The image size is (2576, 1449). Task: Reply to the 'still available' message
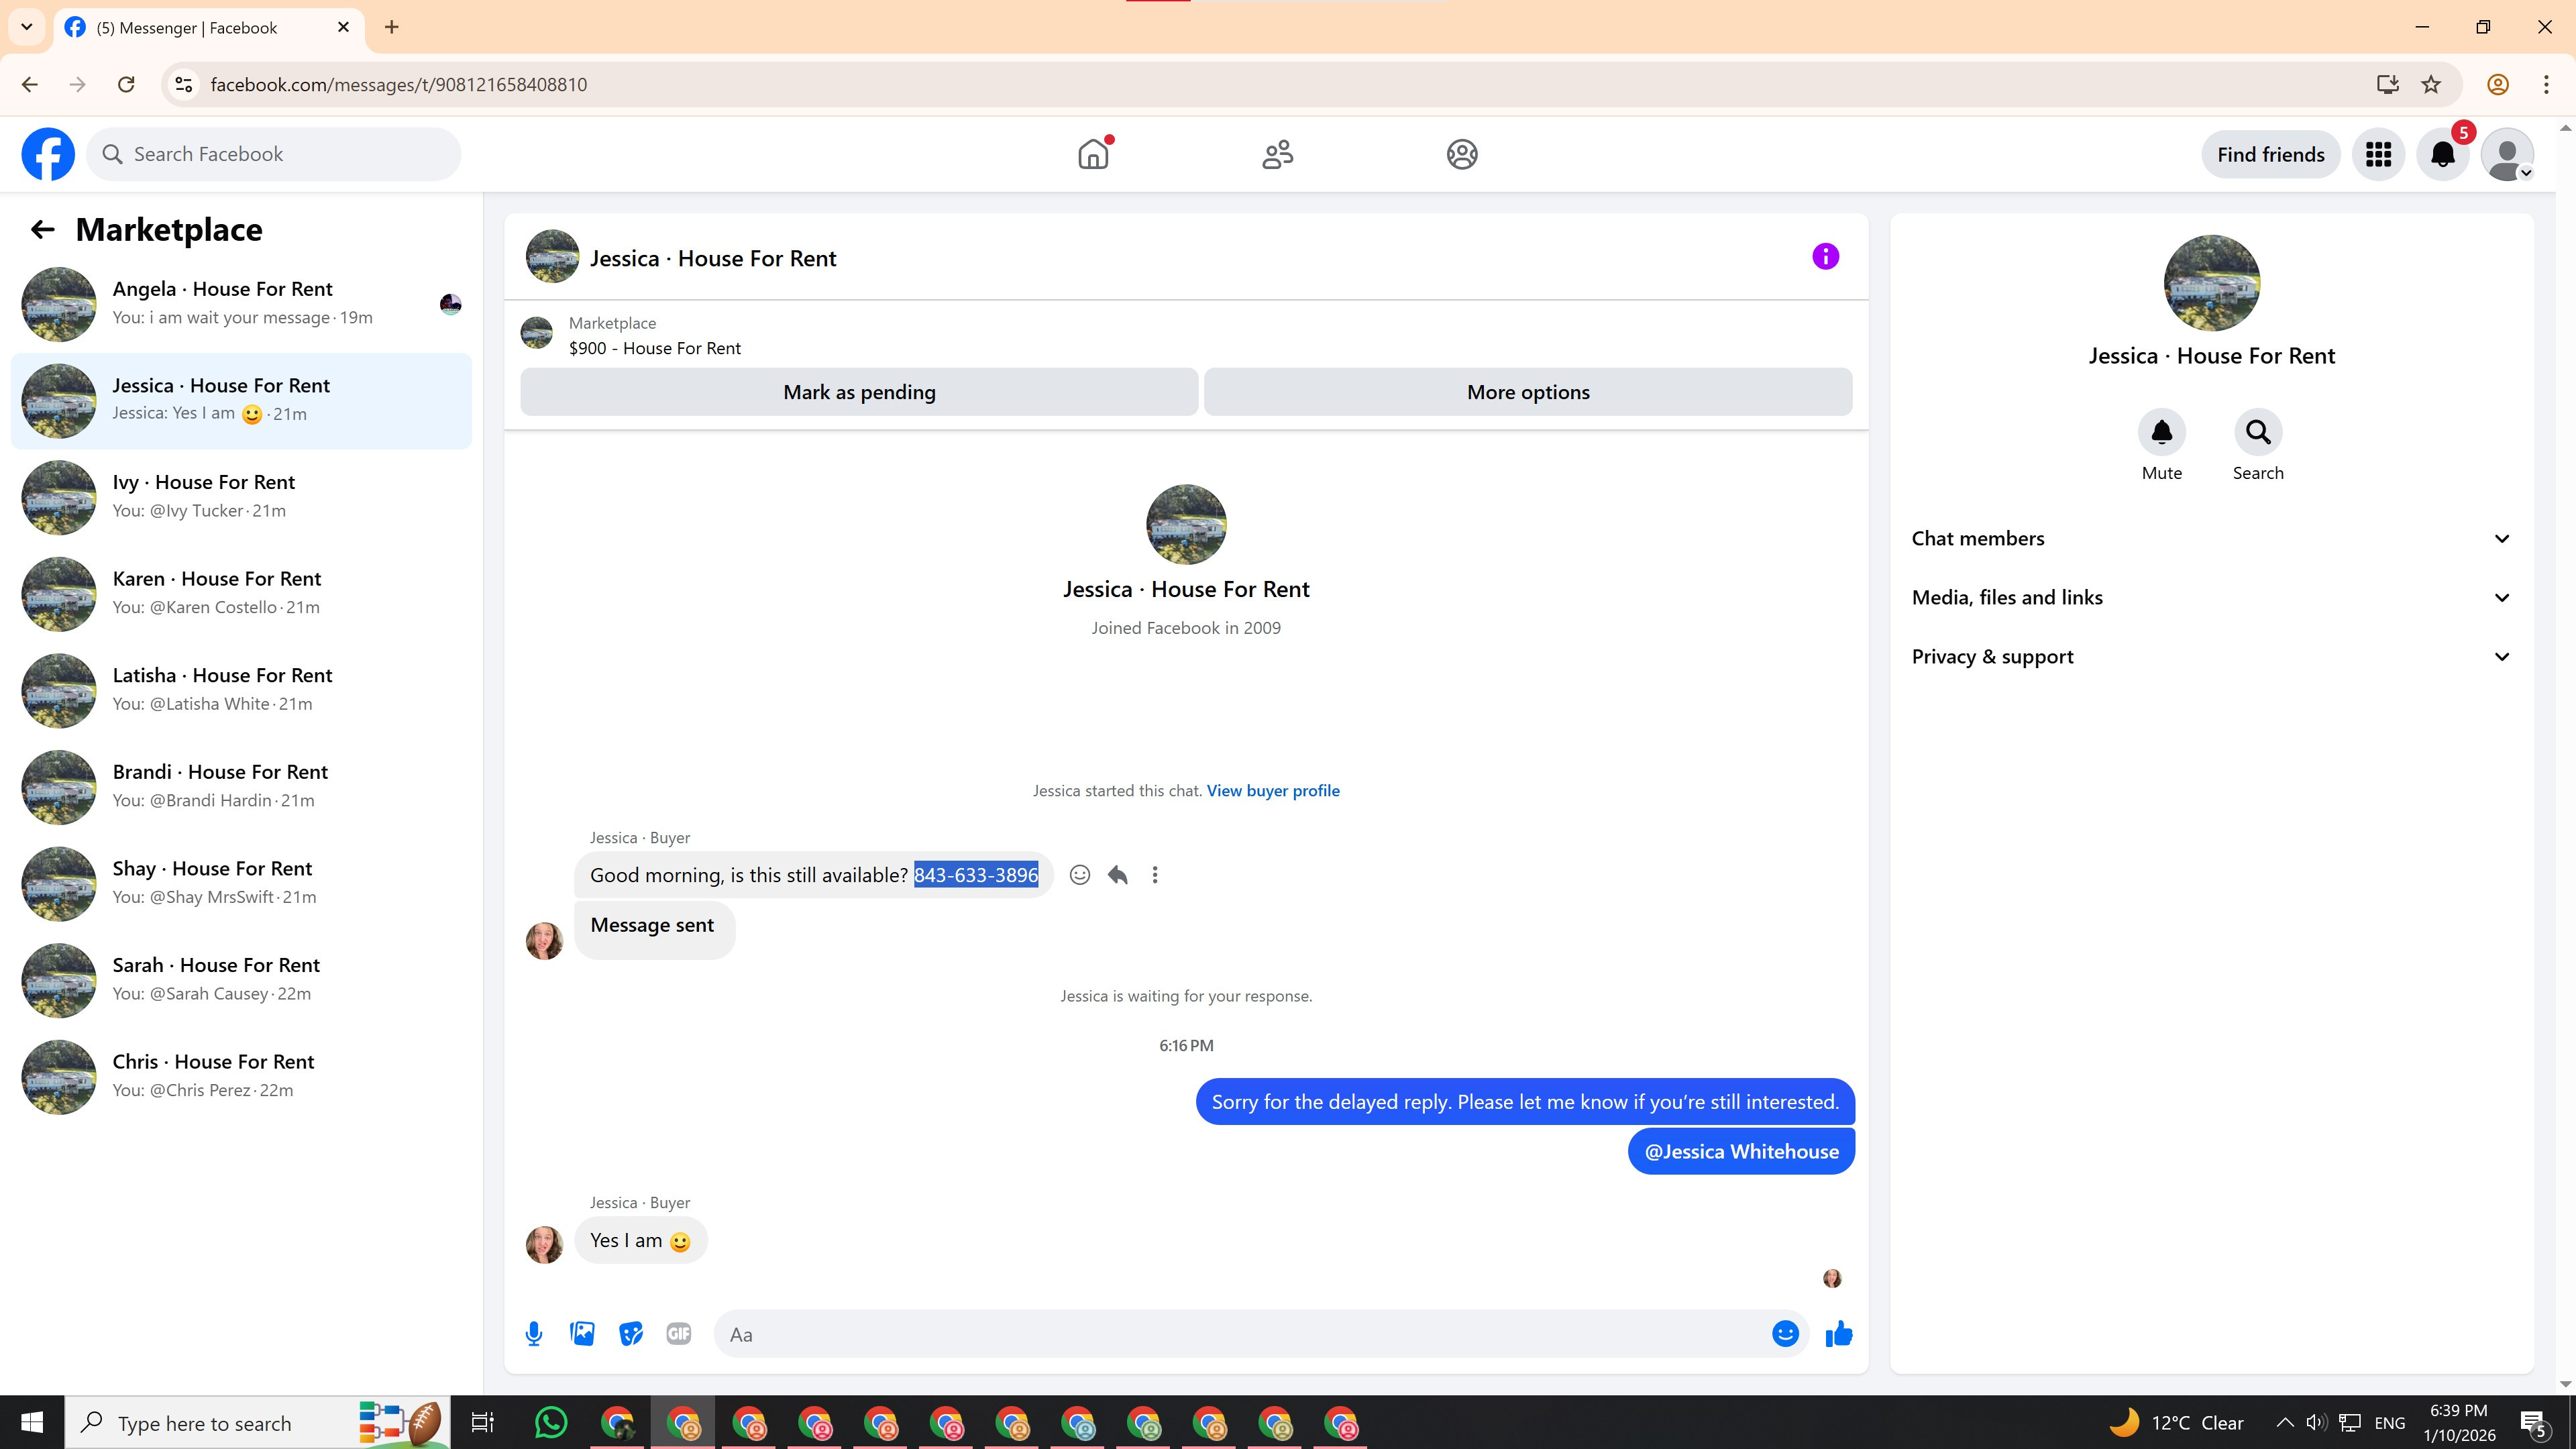pos(1118,875)
